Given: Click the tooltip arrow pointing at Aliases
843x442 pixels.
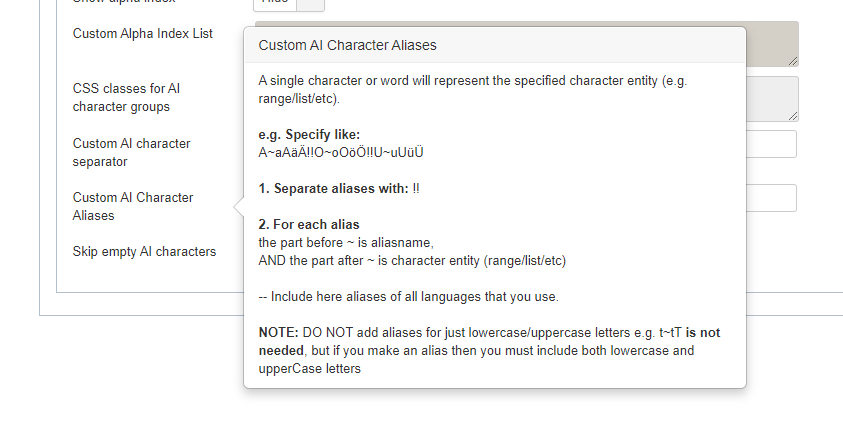Looking at the screenshot, I should [x=239, y=206].
